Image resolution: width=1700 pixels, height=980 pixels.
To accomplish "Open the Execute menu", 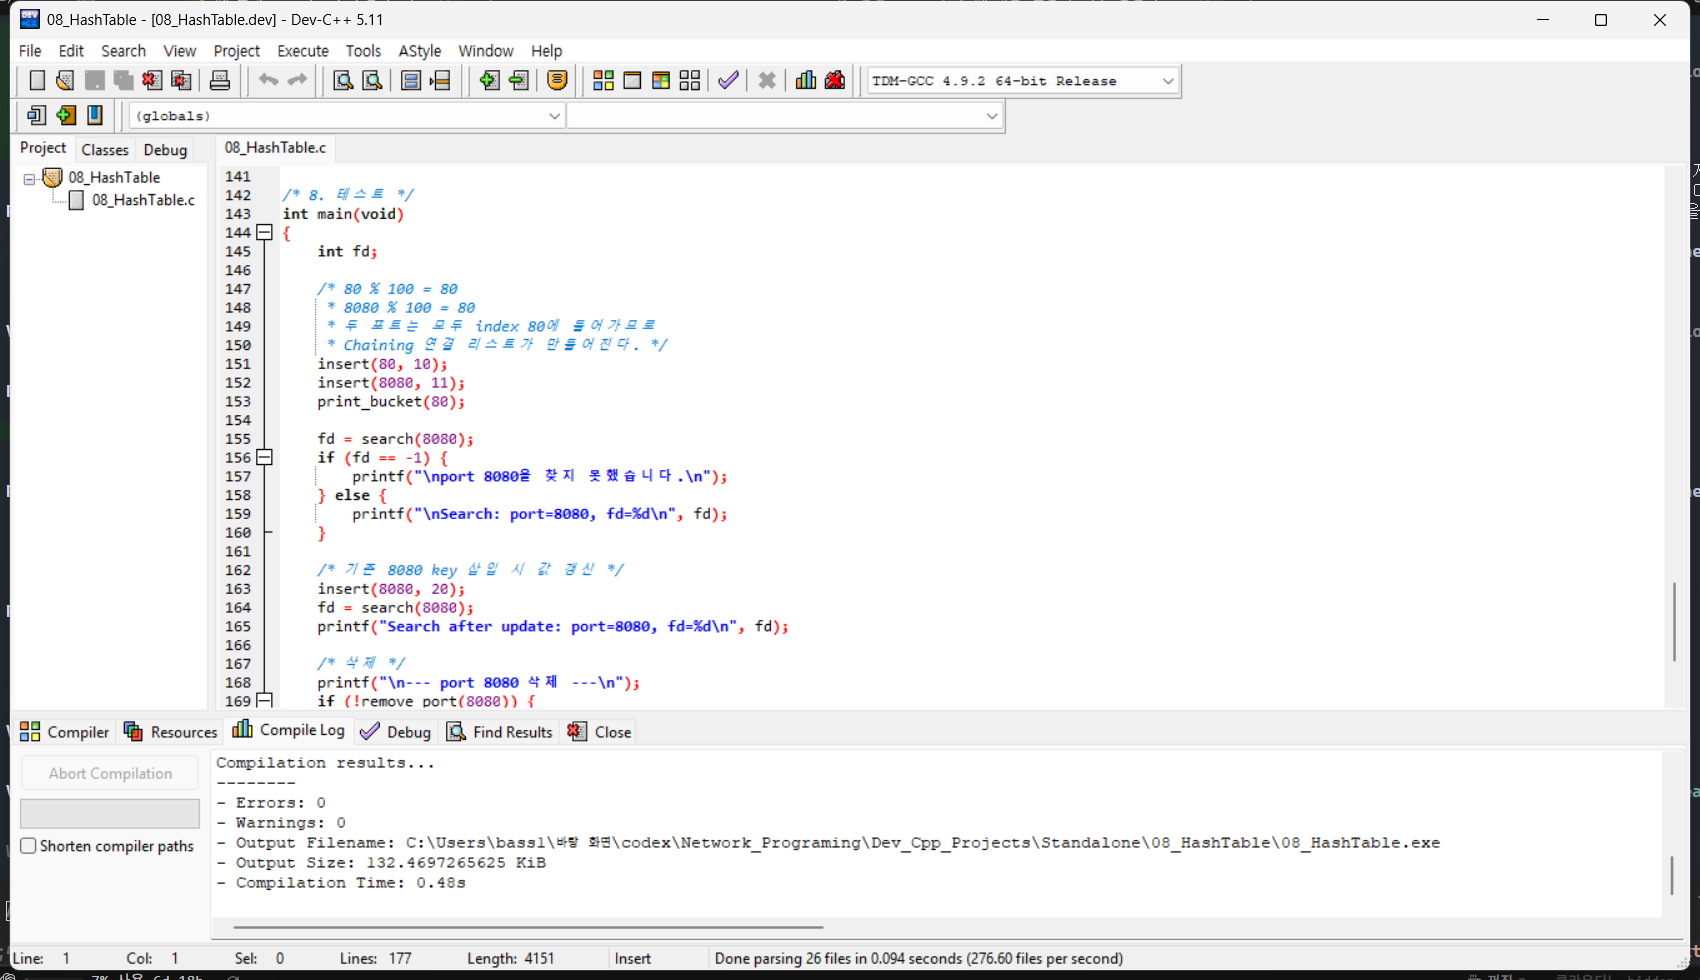I will (303, 51).
